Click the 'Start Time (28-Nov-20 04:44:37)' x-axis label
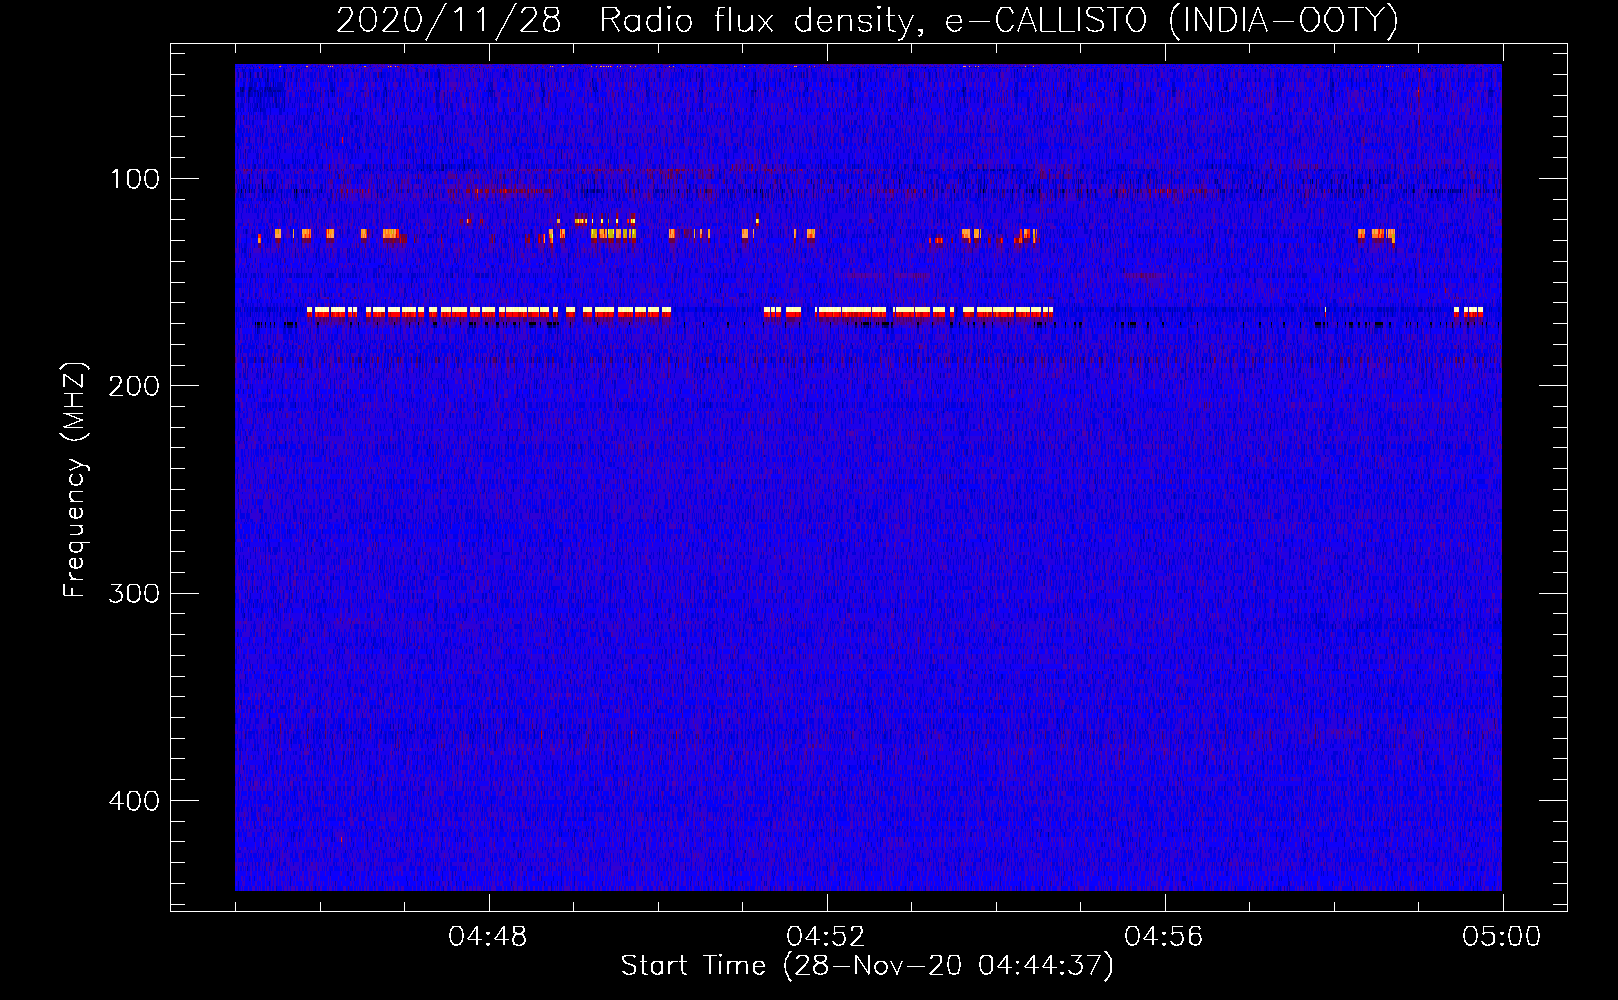This screenshot has height=1000, width=1618. pos(867,966)
